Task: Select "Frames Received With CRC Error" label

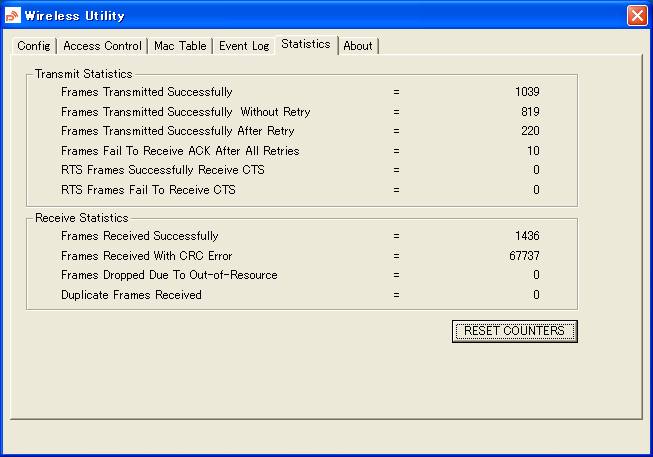Action: (147, 256)
